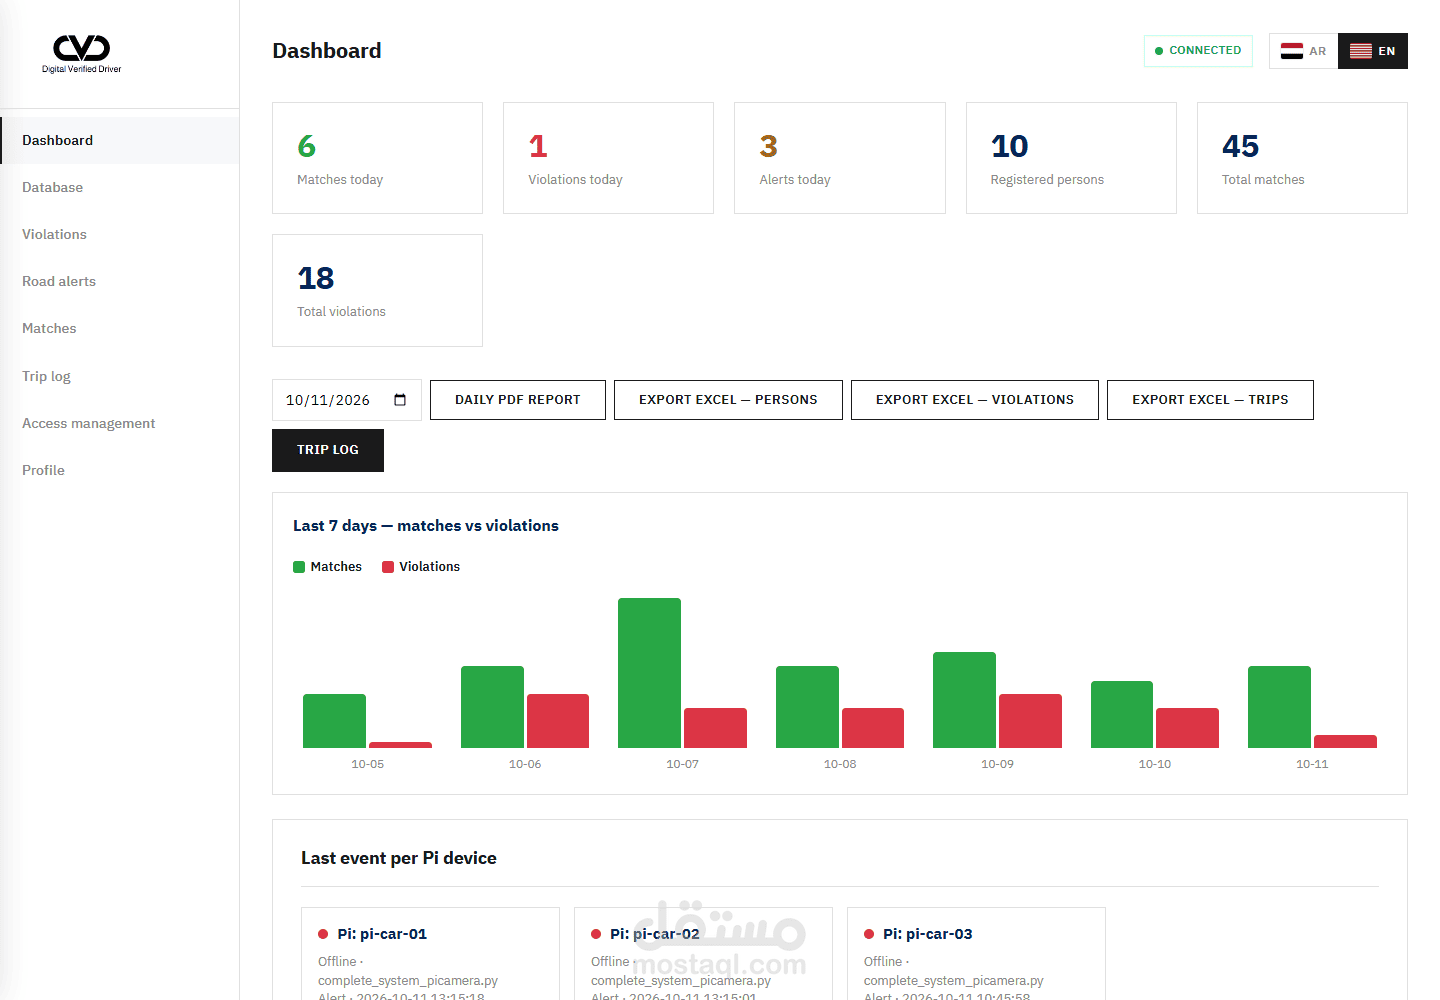Select the green matches bar for 10-05
The image size is (1440, 1000).
334,721
